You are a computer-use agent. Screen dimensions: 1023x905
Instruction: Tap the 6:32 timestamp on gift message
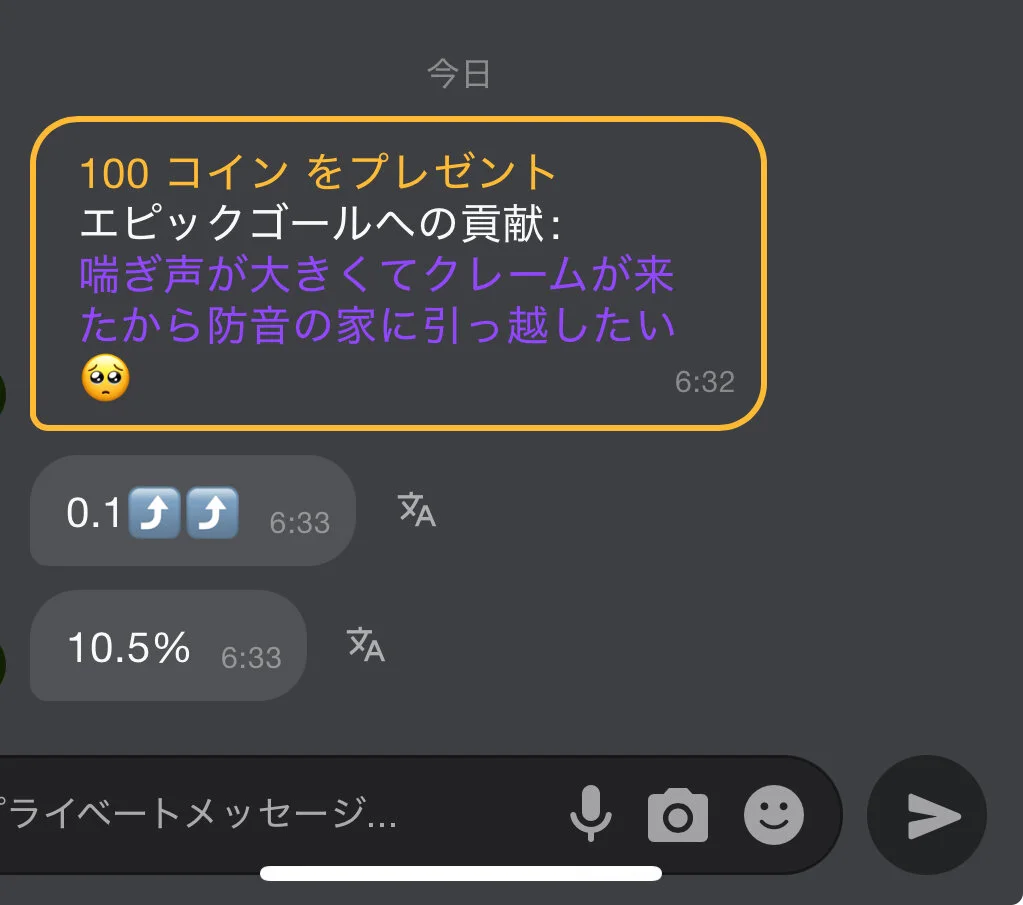[x=705, y=382]
